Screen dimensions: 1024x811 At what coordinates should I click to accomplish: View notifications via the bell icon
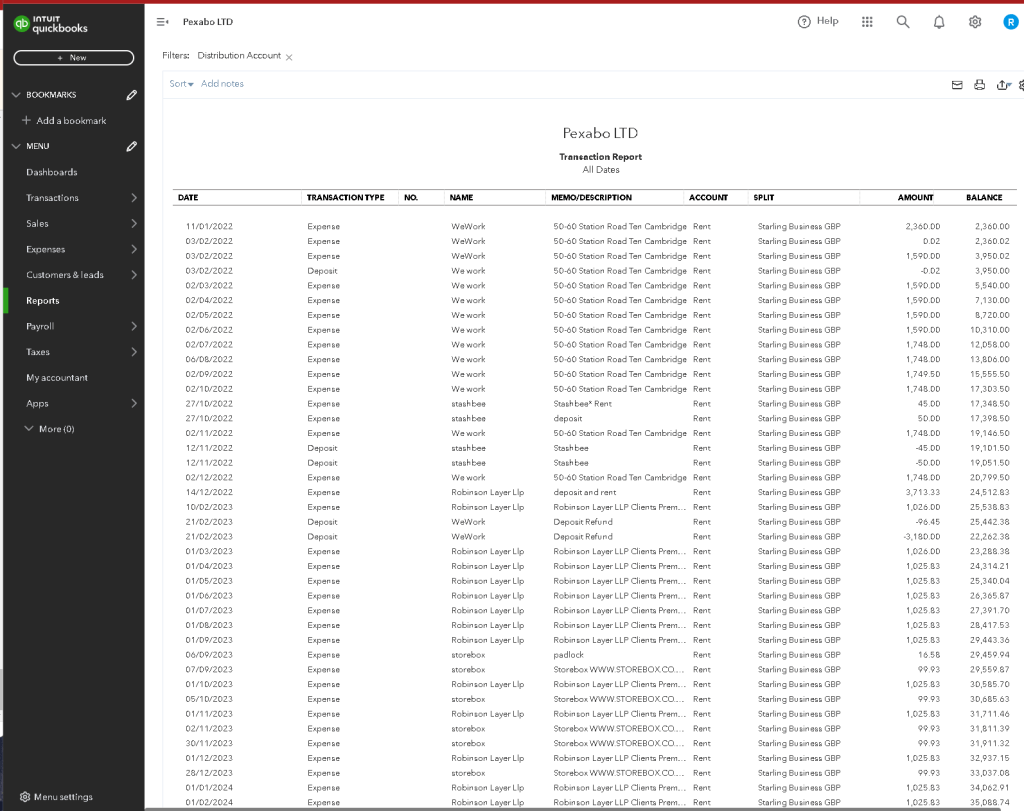(938, 22)
